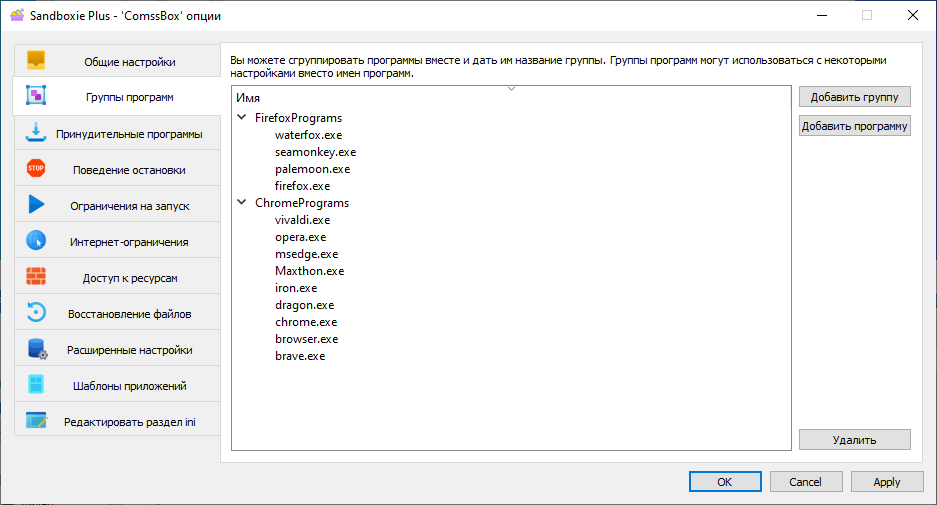Click the blue play Start restrictions icon

coord(36,204)
